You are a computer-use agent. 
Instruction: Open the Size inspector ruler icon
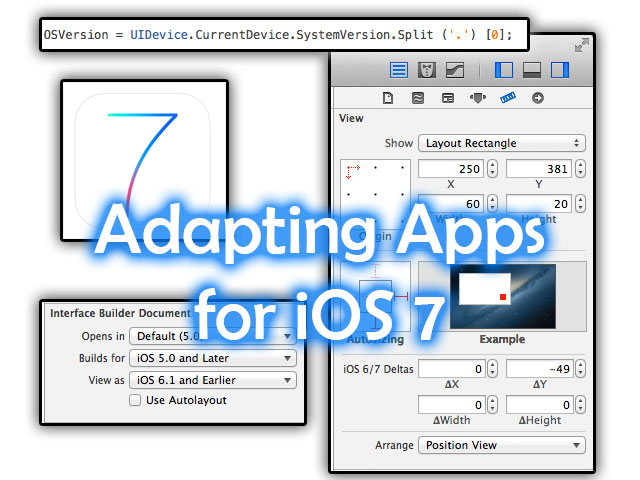click(x=508, y=98)
